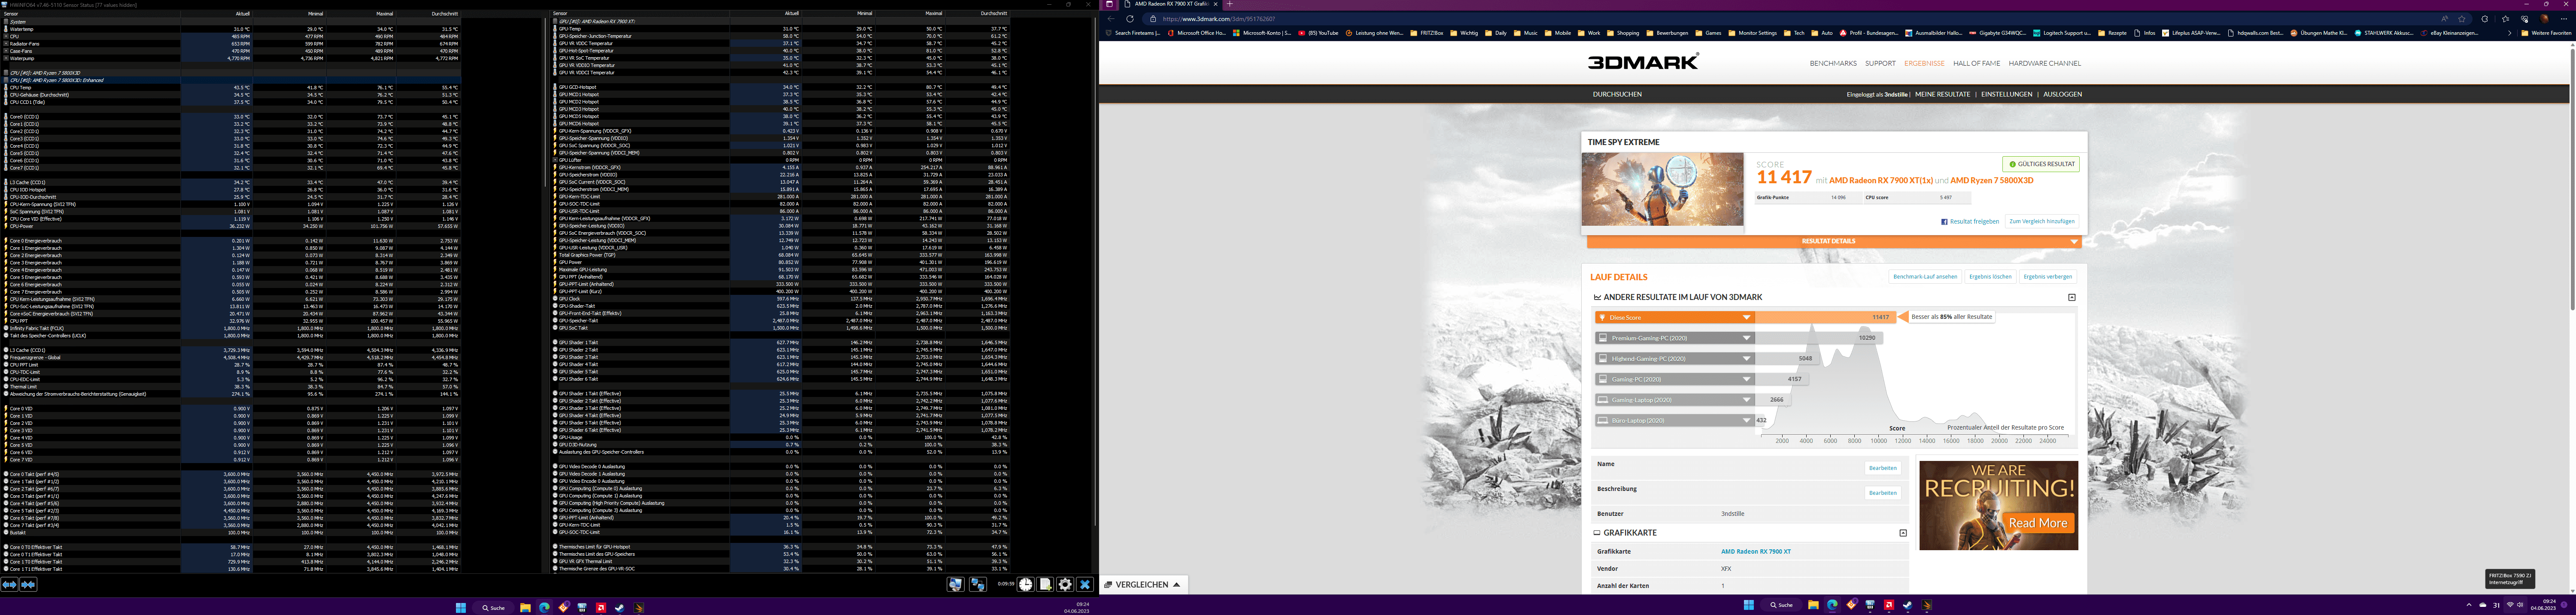Viewport: 2576px width, 615px height.
Task: Click first HWiNFO remote monitor icon next to second computer icon
Action: [x=956, y=584]
